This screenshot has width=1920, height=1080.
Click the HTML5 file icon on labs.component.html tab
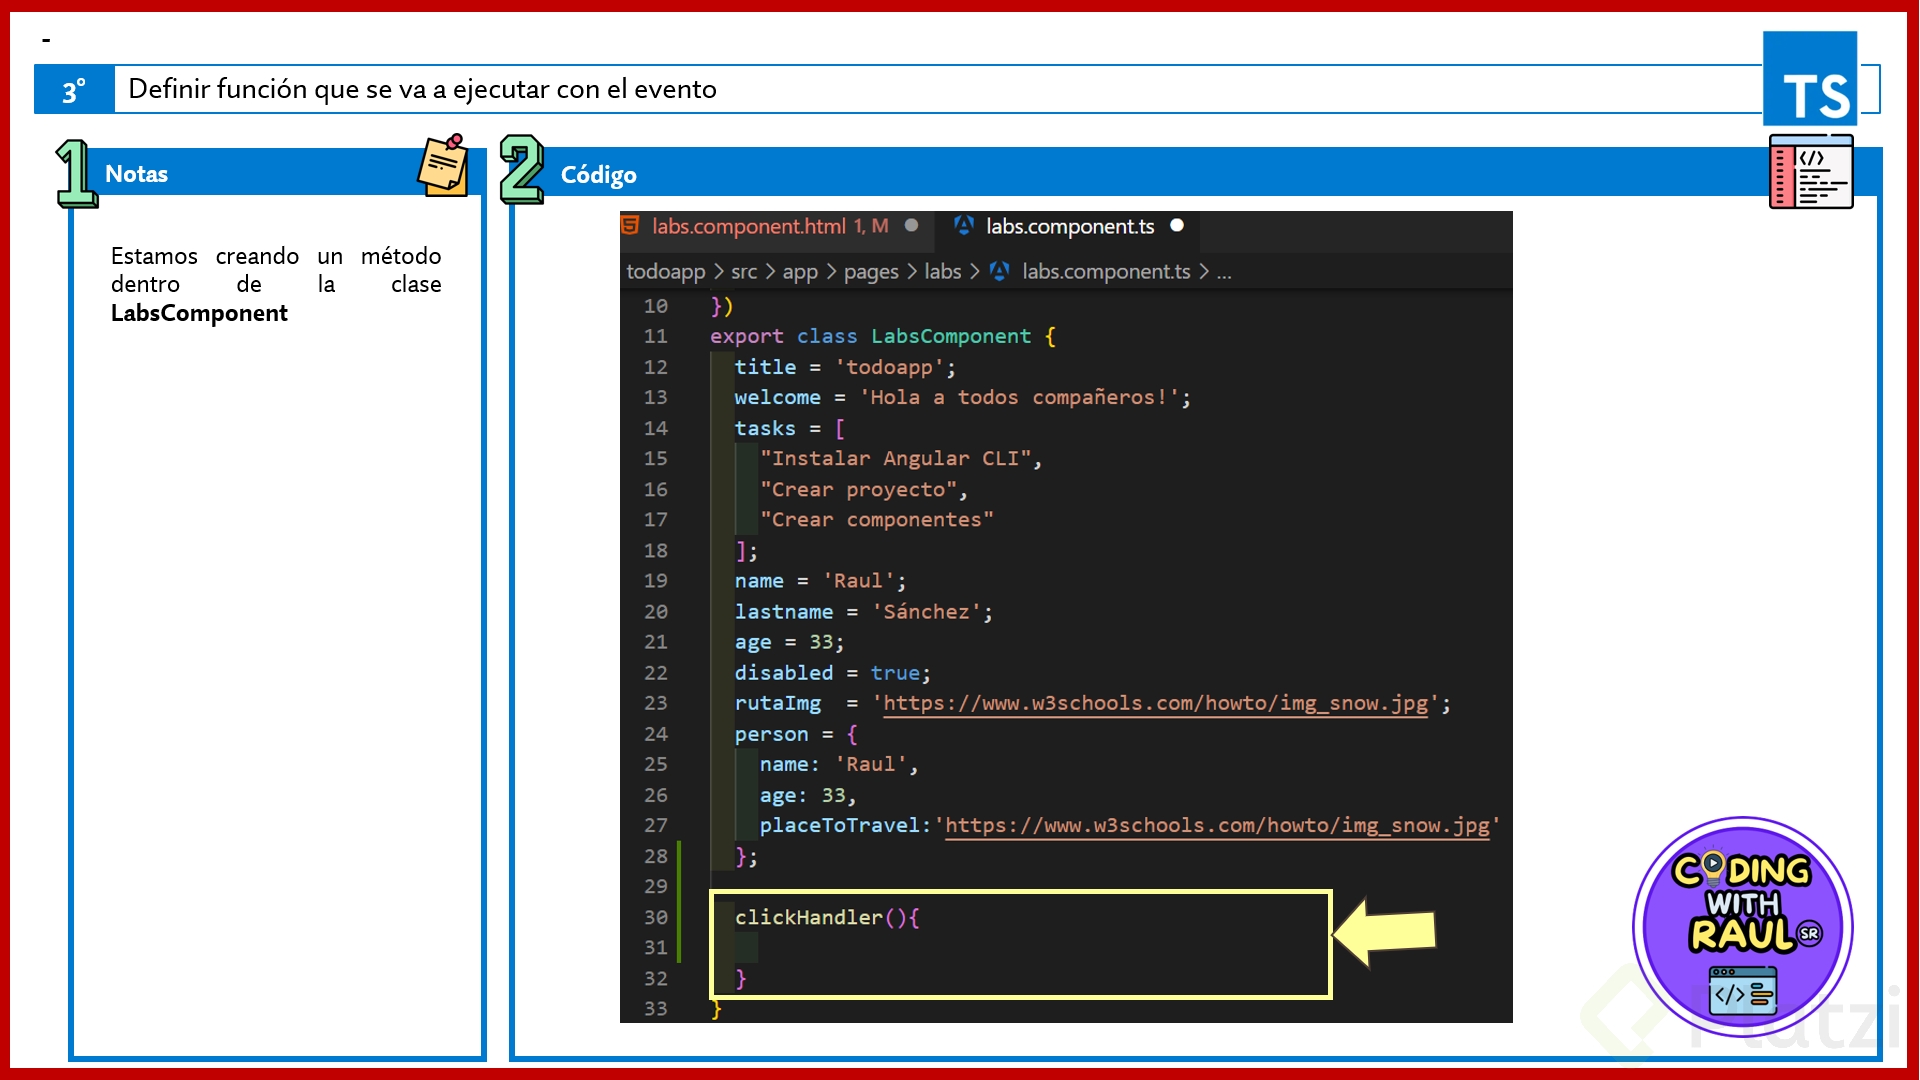(630, 226)
